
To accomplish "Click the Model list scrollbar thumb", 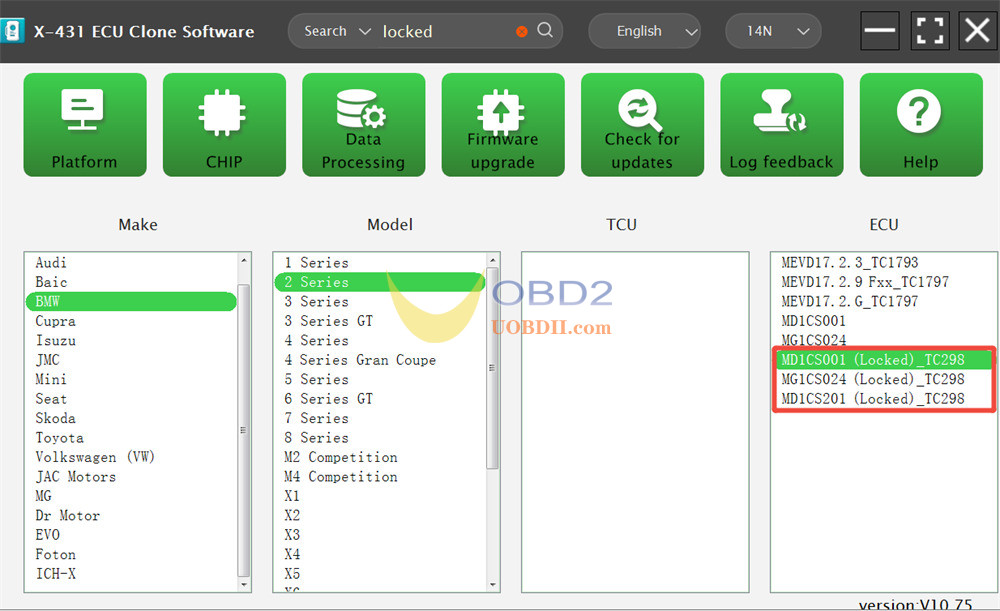I will click(492, 368).
